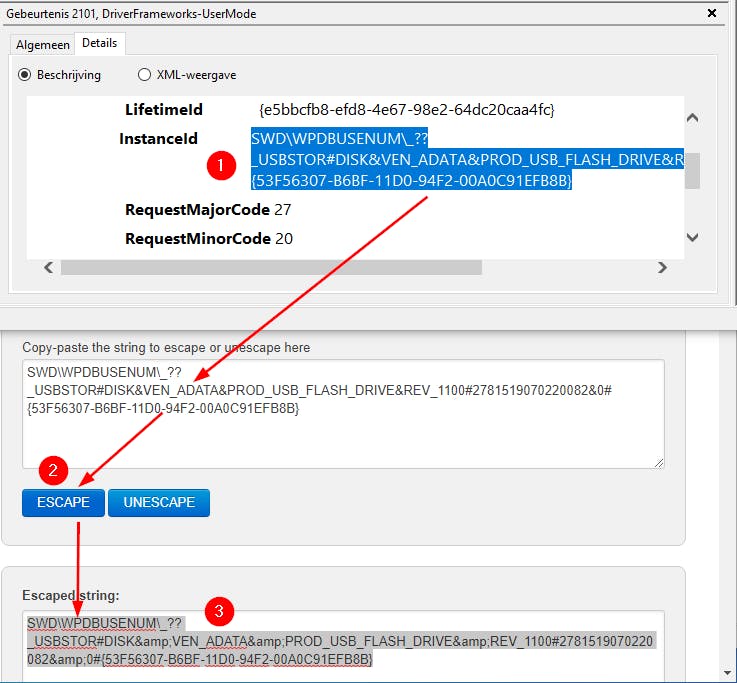Click the horizontal scrollbar thumb in details
This screenshot has width=737, height=683.
(x=271, y=267)
